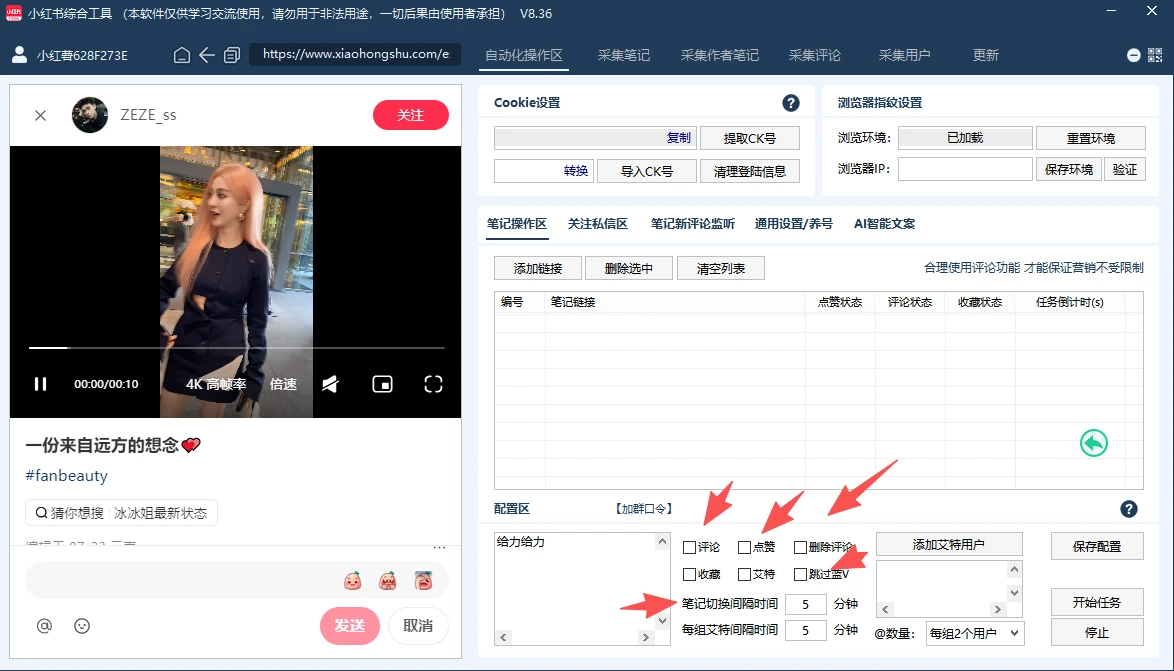Mute the video with speaker icon
The height and width of the screenshot is (671, 1174).
point(330,384)
